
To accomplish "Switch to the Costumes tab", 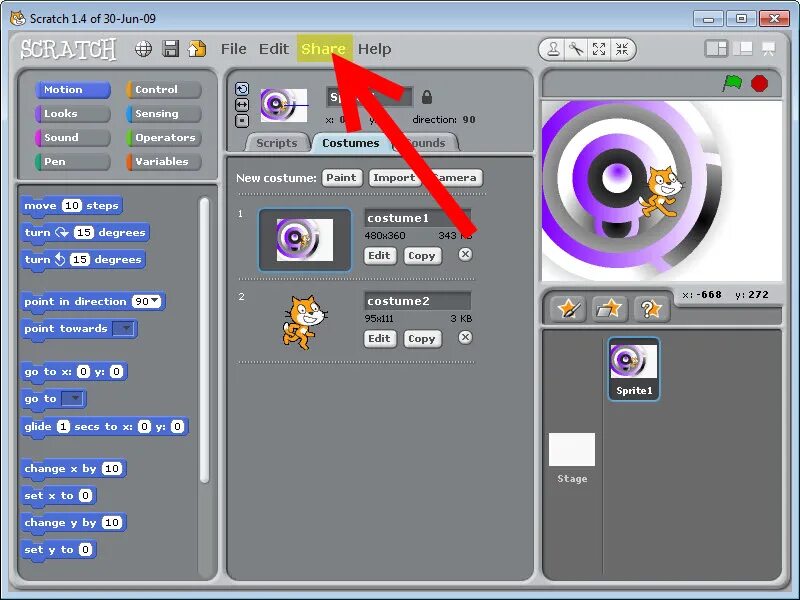I will point(351,143).
